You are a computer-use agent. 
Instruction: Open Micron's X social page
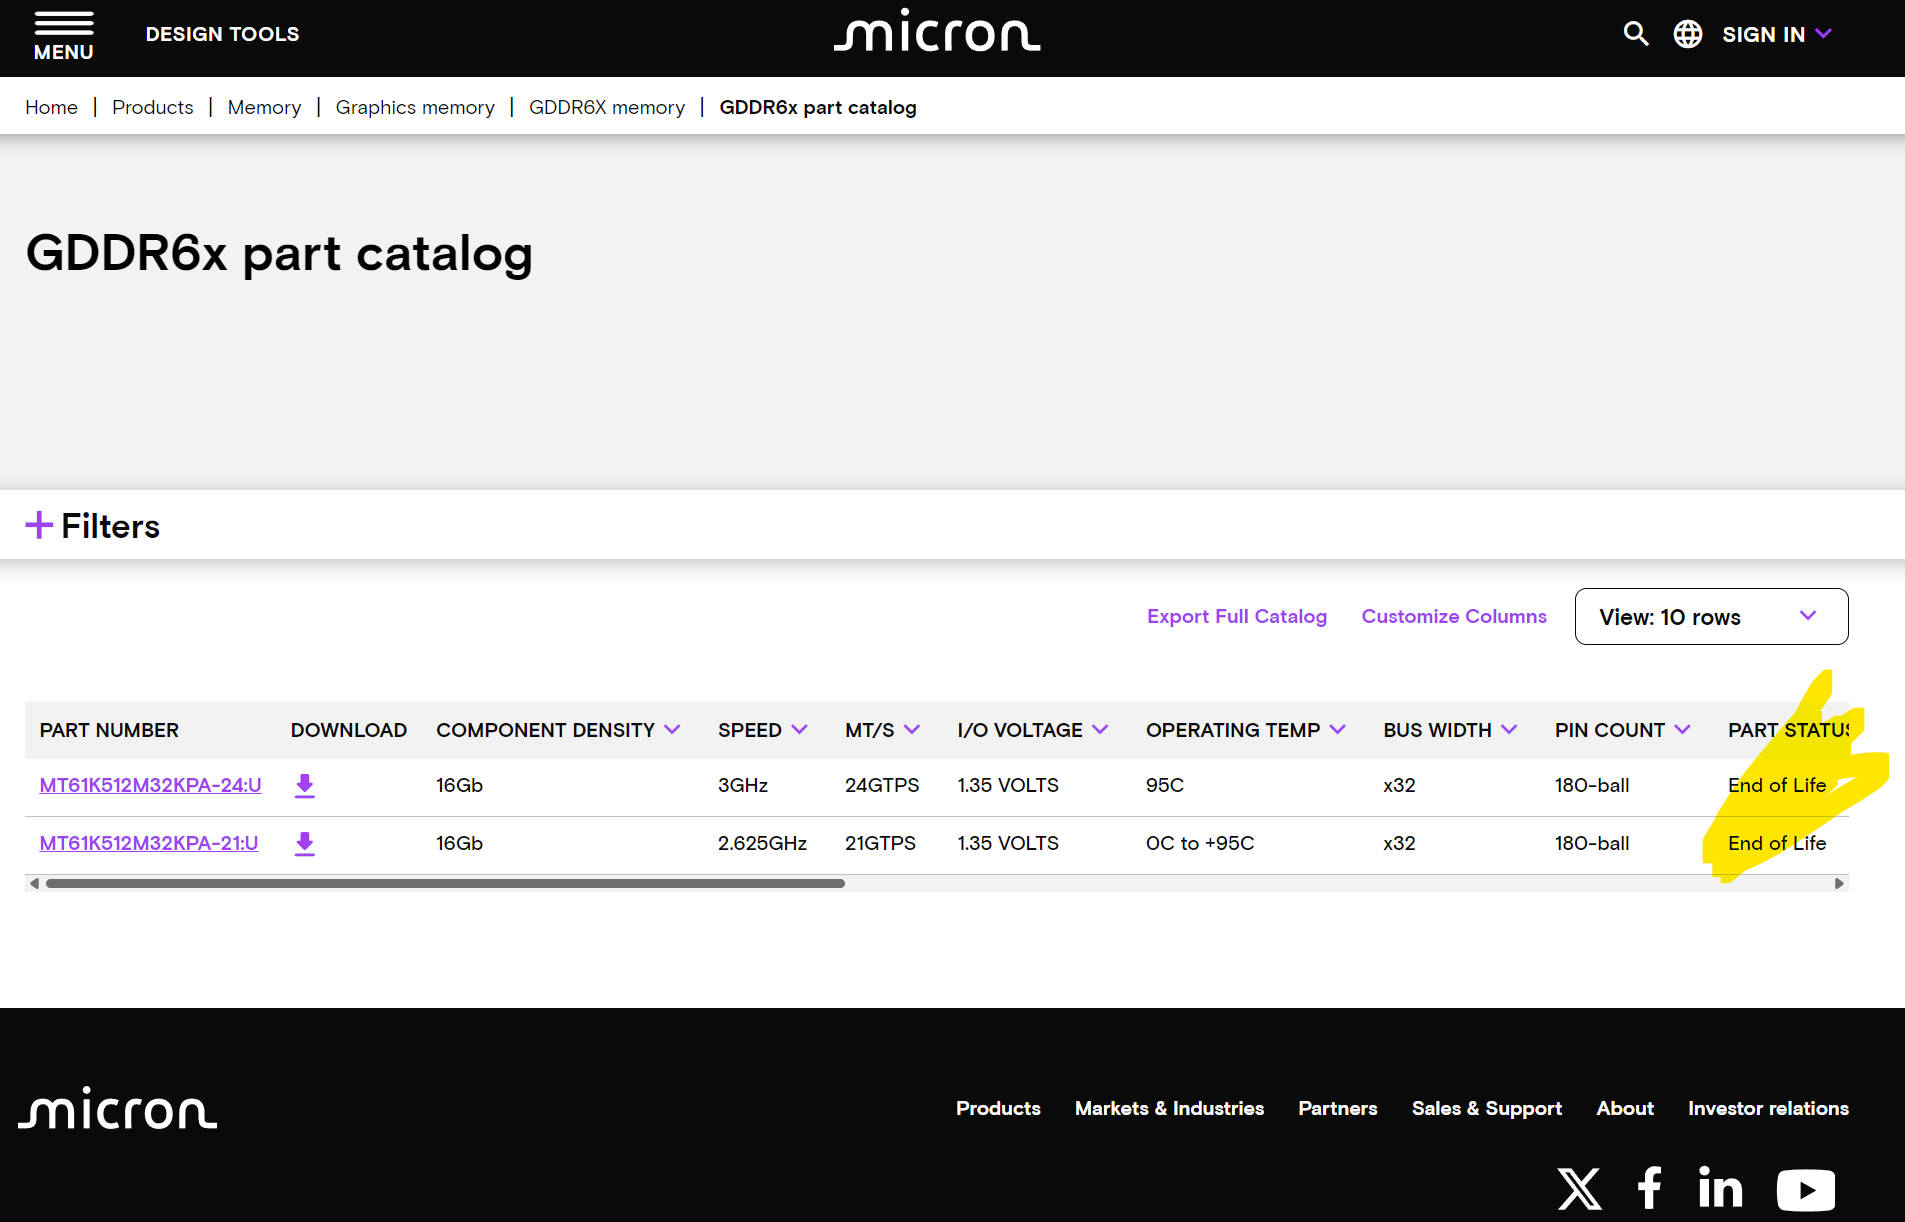[x=1580, y=1189]
